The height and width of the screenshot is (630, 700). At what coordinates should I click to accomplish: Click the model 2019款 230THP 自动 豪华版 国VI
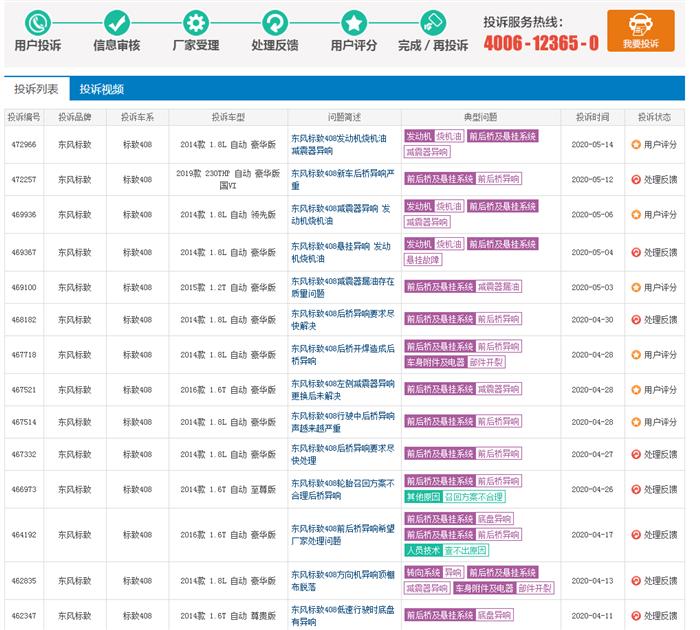[228, 179]
